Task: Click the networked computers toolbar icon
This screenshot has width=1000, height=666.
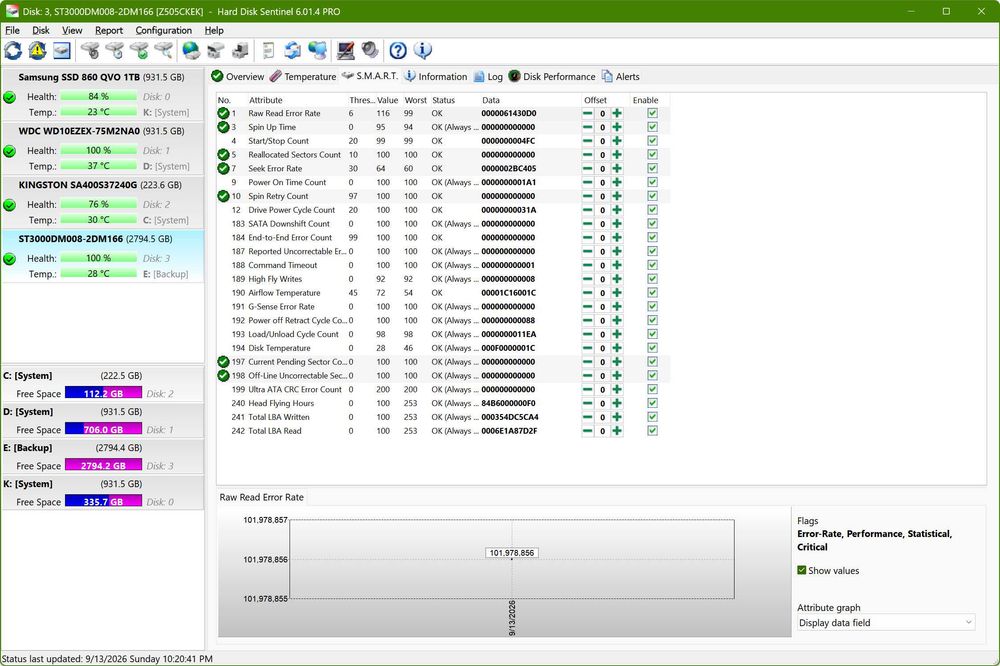Action: coord(317,50)
